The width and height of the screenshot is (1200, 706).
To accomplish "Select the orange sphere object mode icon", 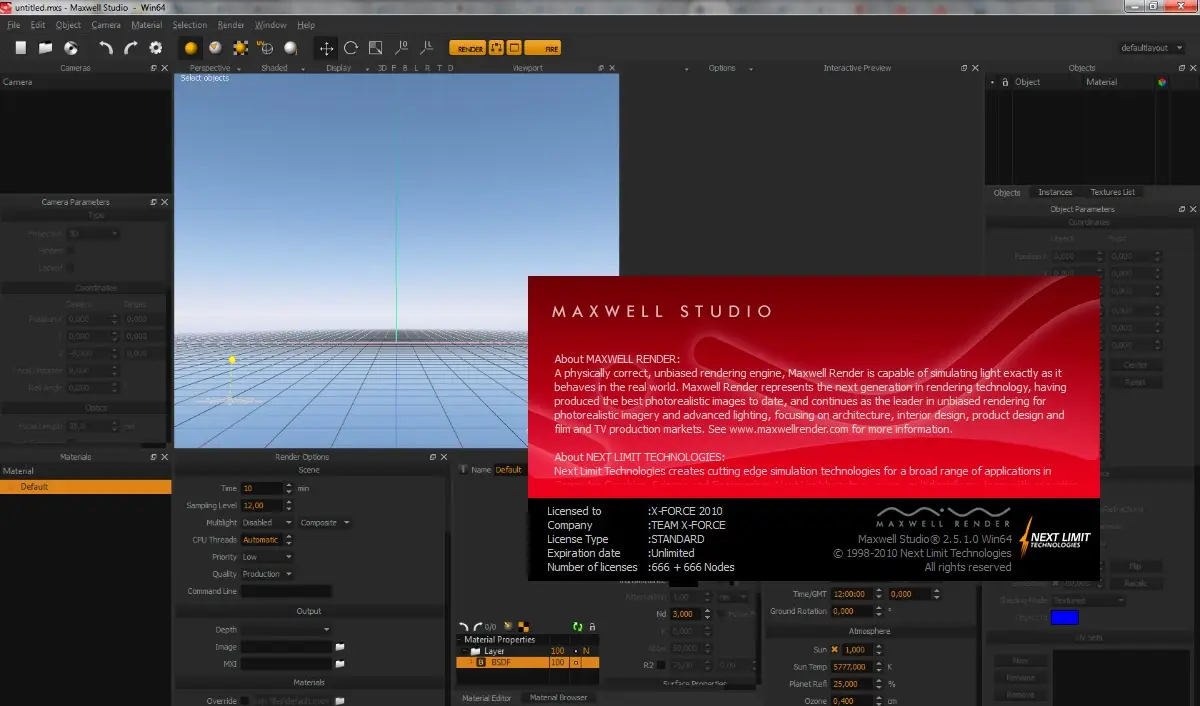I will [191, 47].
